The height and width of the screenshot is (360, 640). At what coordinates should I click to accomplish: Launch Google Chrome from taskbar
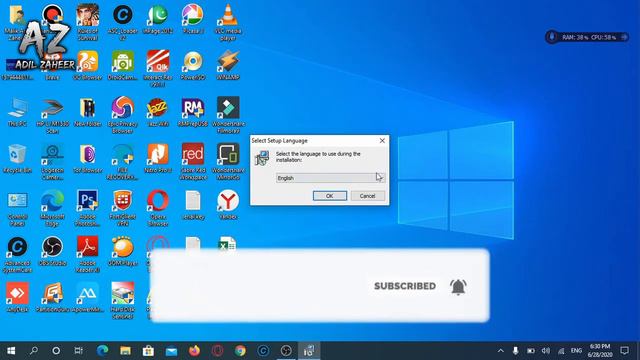(x=240, y=351)
